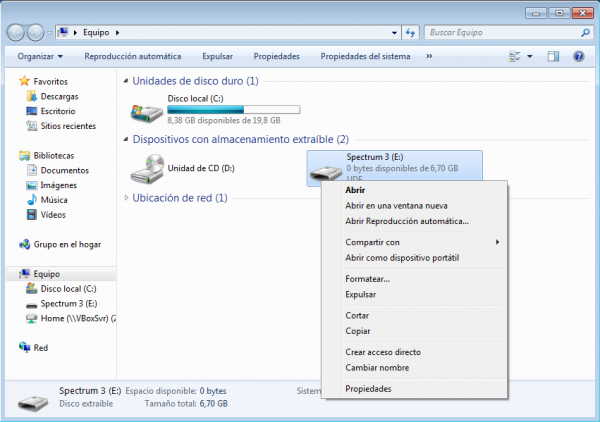Click the Buscar Equipo search field
This screenshot has width=600, height=422.
tap(500, 33)
